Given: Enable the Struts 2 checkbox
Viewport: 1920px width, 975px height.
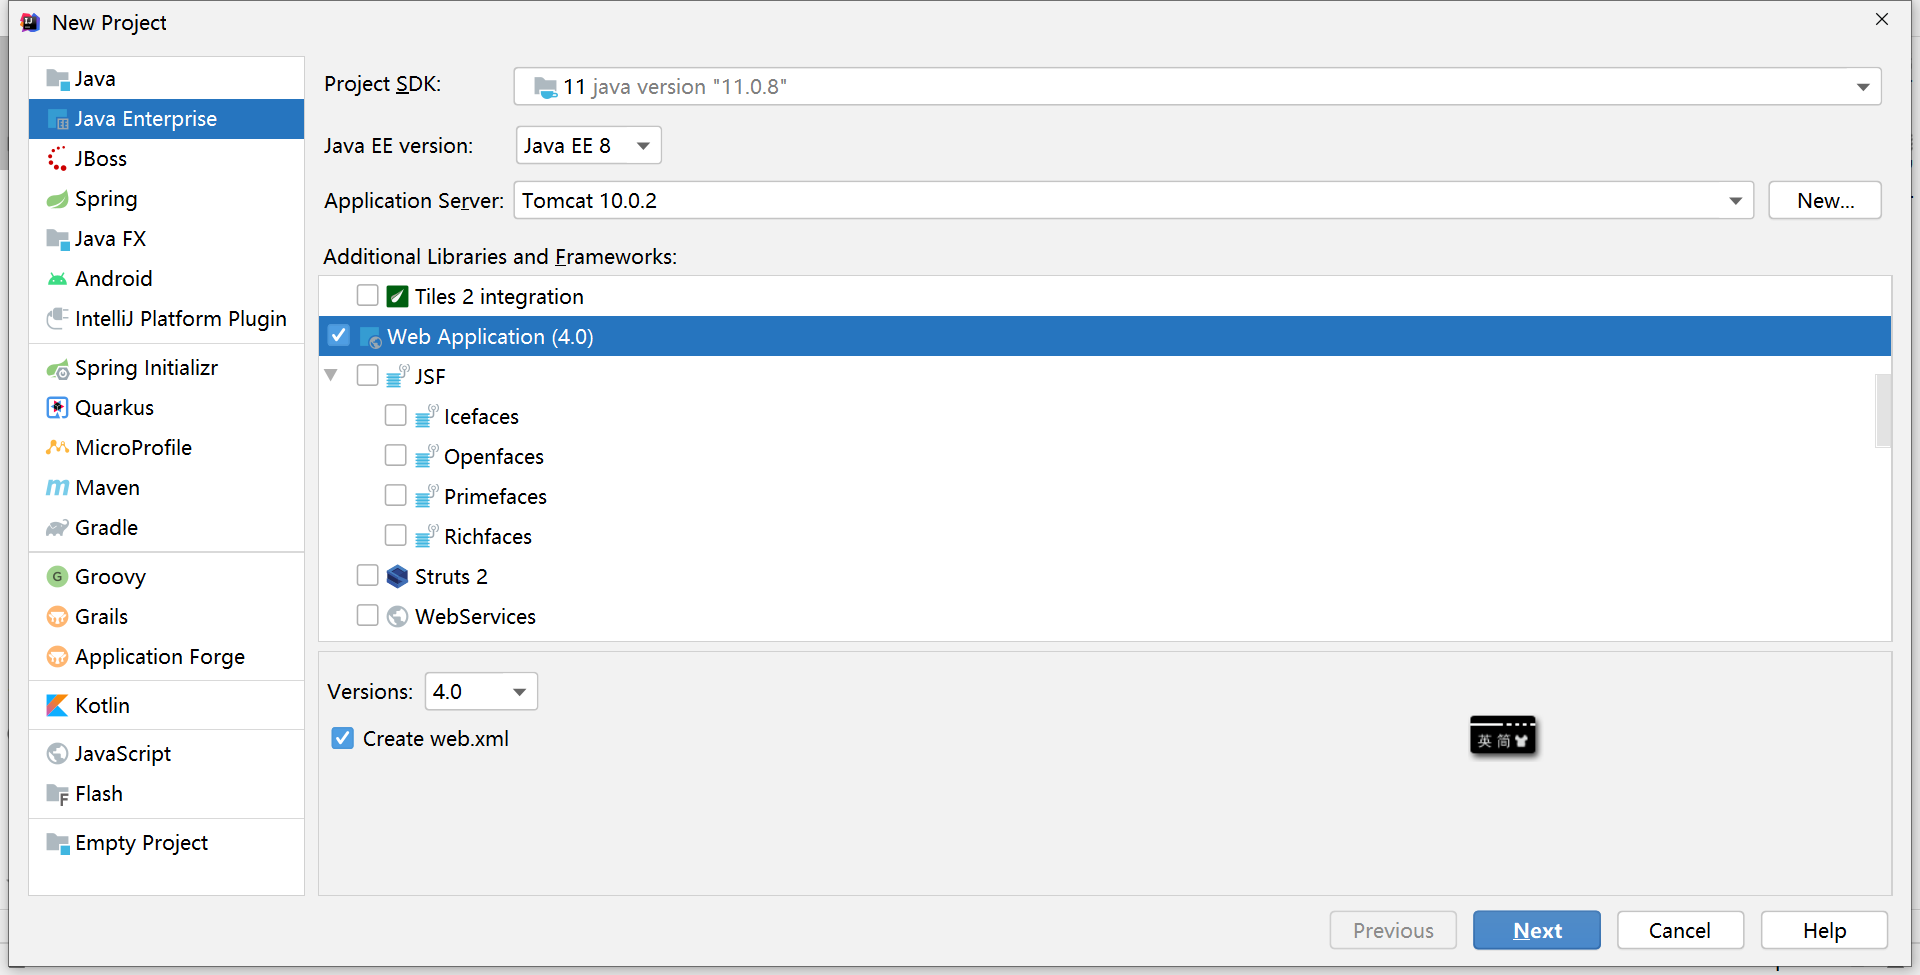Looking at the screenshot, I should pos(368,576).
